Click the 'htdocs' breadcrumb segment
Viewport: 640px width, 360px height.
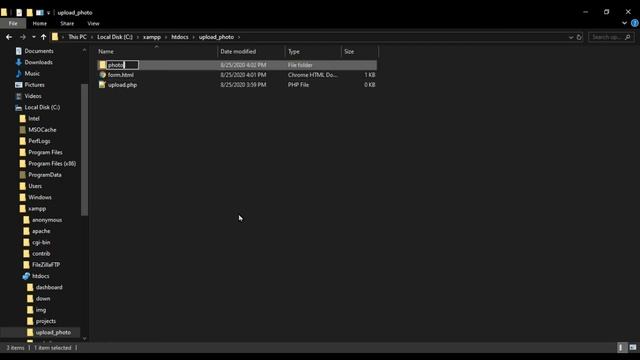click(180, 37)
